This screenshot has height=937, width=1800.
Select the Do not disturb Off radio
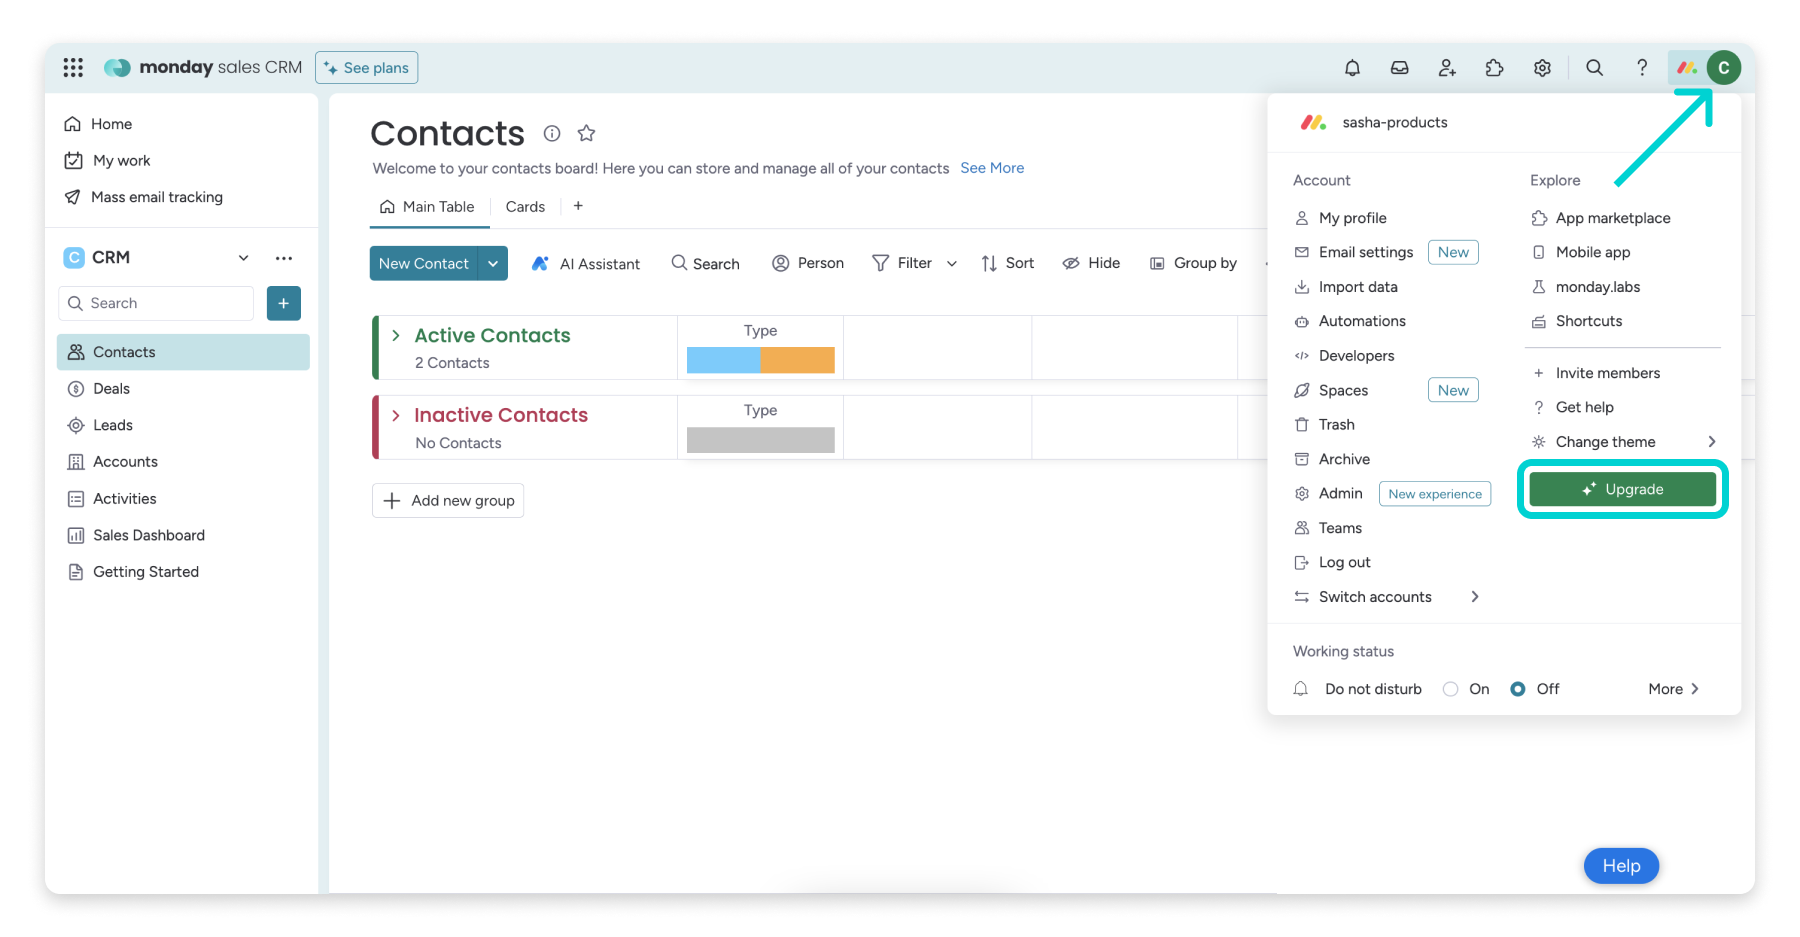click(1518, 689)
